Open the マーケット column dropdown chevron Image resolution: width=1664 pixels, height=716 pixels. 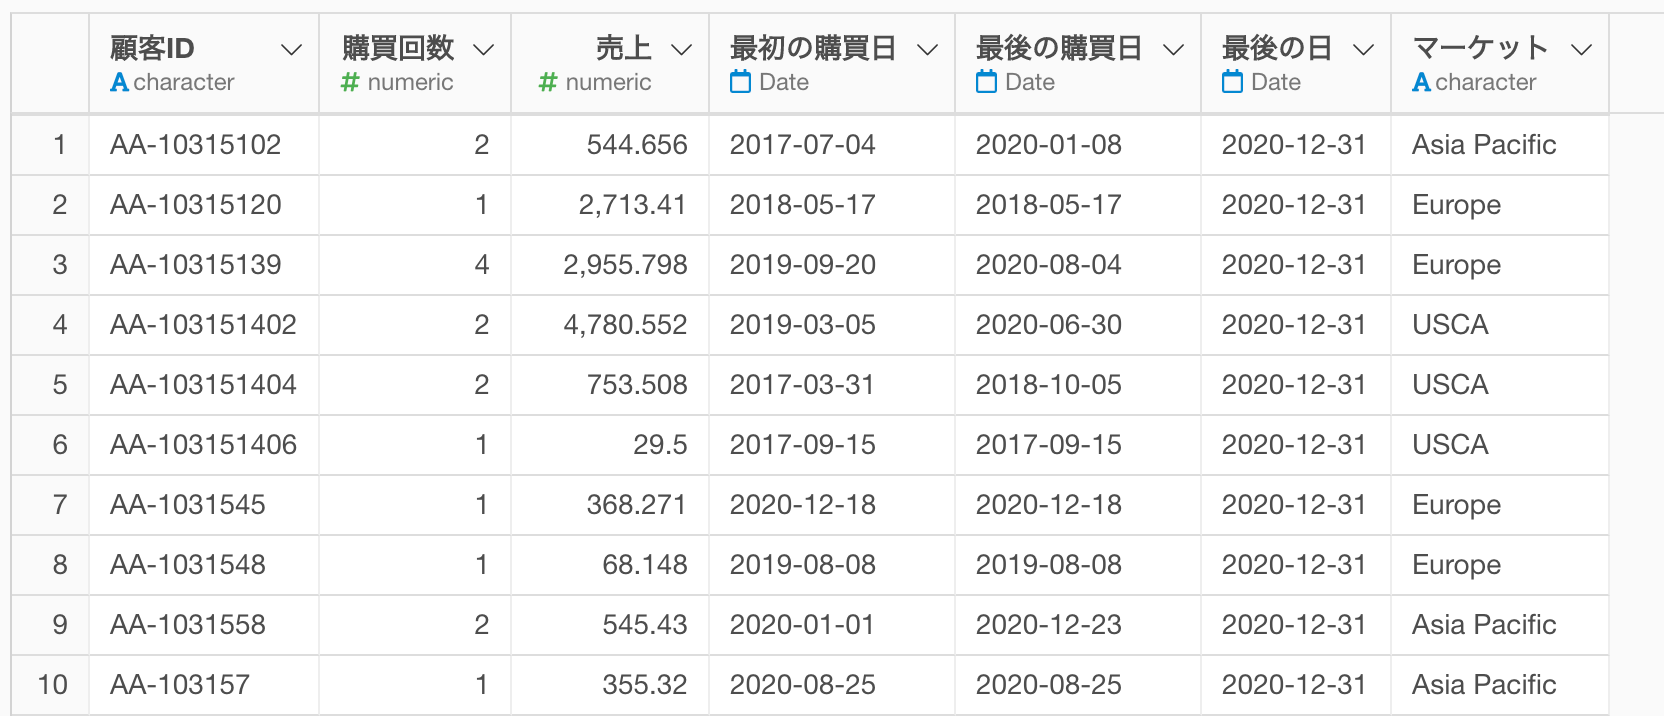pyautogui.click(x=1581, y=50)
